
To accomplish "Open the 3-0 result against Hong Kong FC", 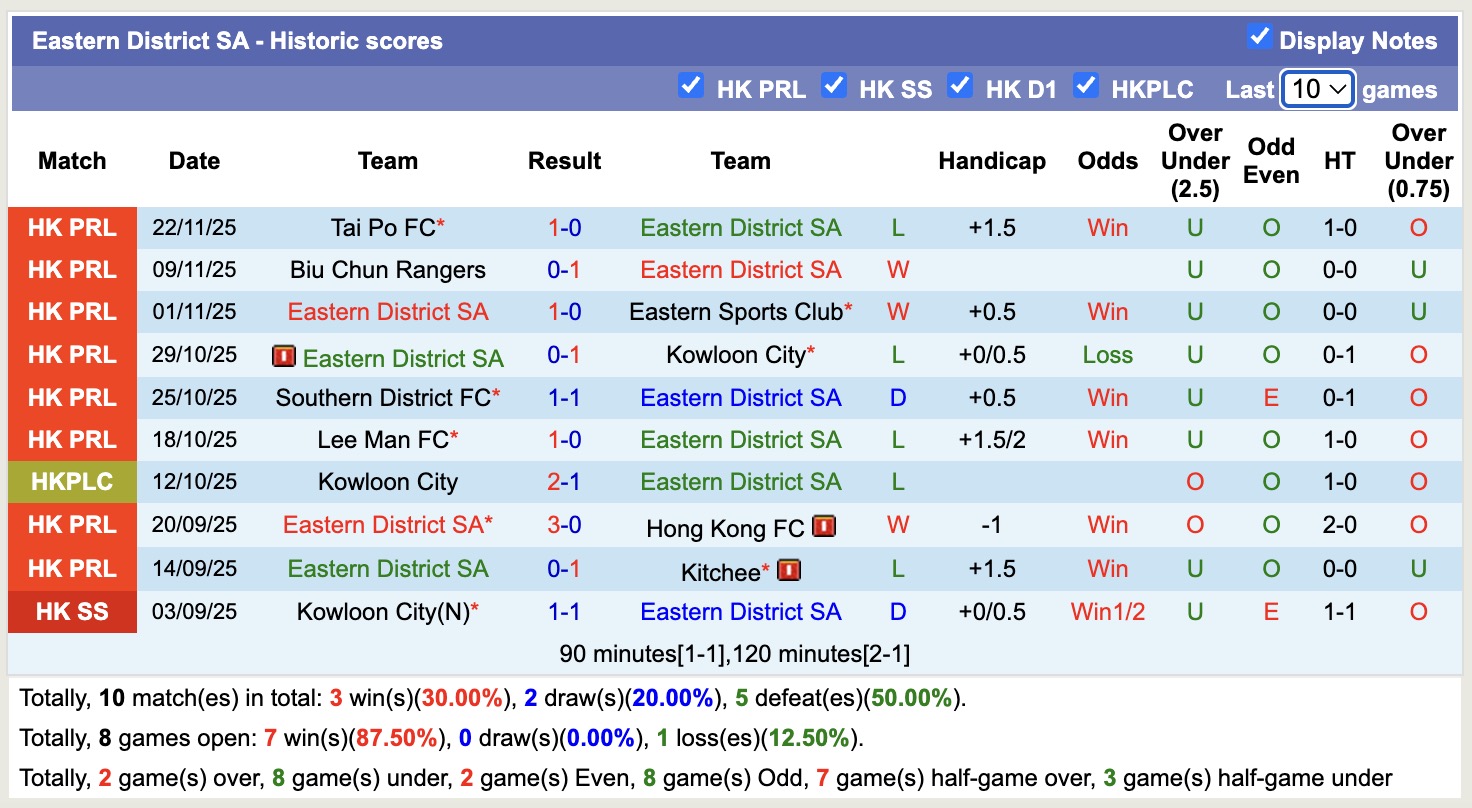I will 564,525.
